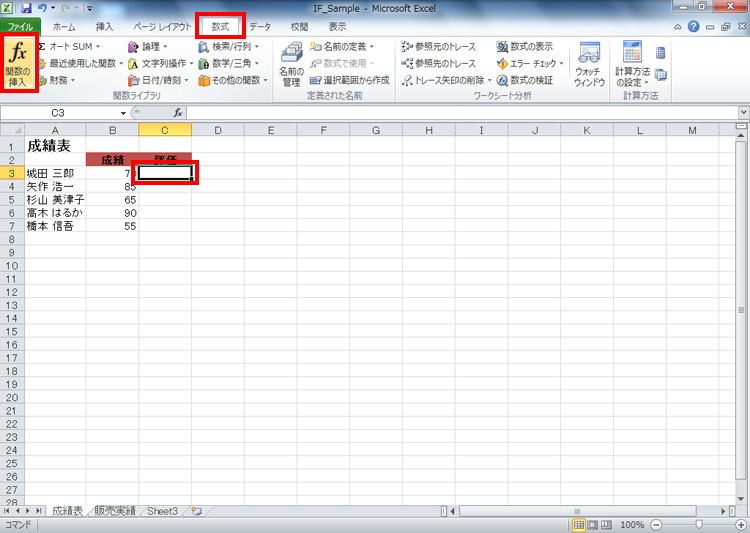
Task: Open the More Functions (その他の関数) menu
Action: pyautogui.click(x=233, y=80)
